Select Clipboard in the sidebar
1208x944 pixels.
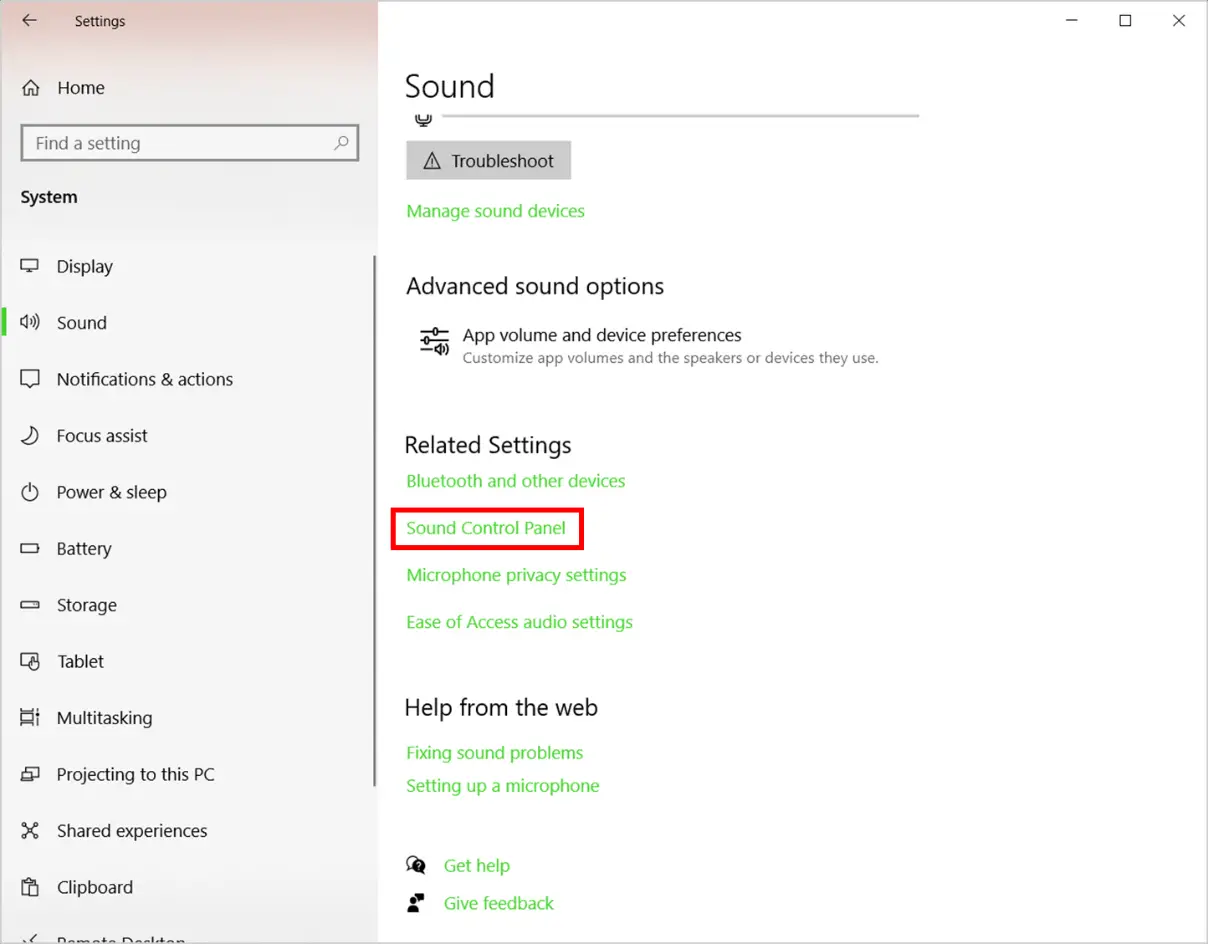click(x=94, y=887)
